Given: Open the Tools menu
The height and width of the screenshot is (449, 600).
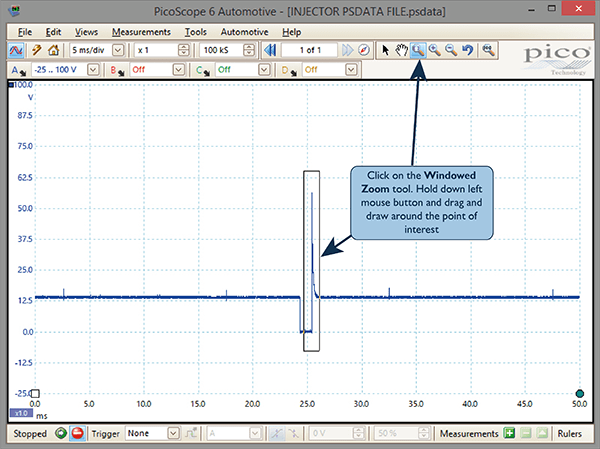Looking at the screenshot, I should 196,32.
